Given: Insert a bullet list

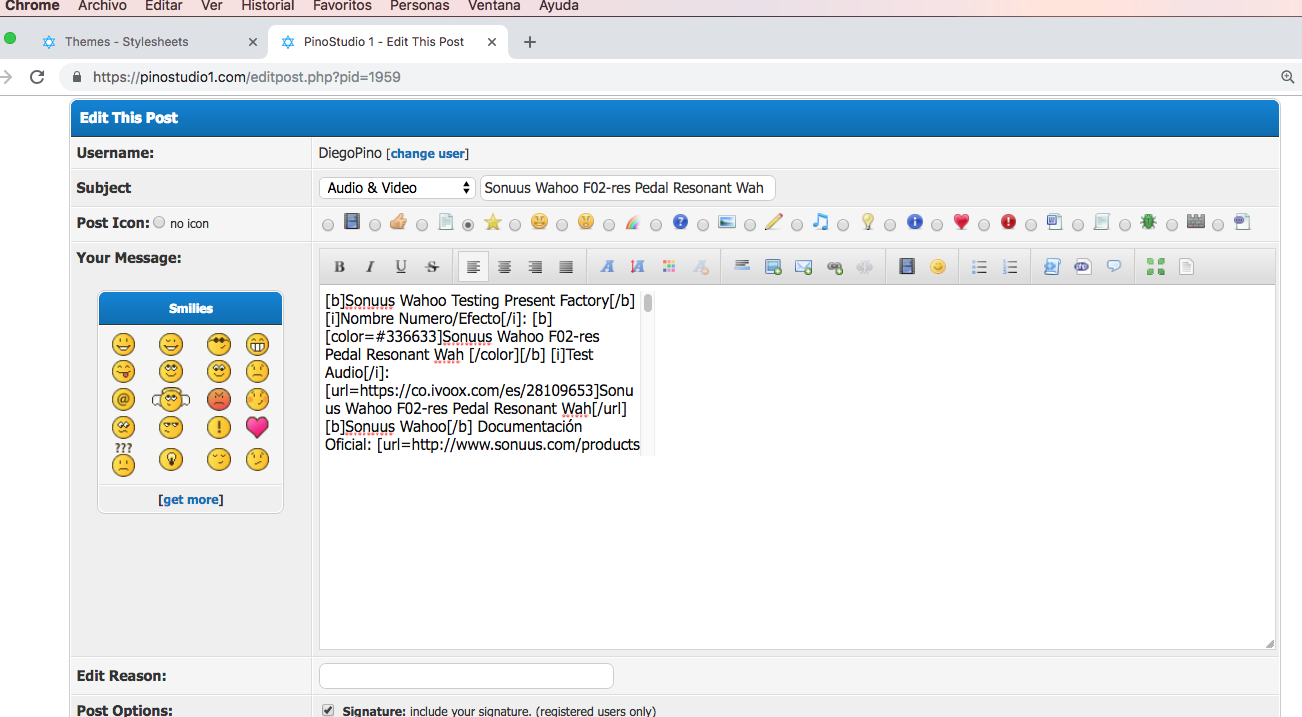Looking at the screenshot, I should (x=980, y=267).
